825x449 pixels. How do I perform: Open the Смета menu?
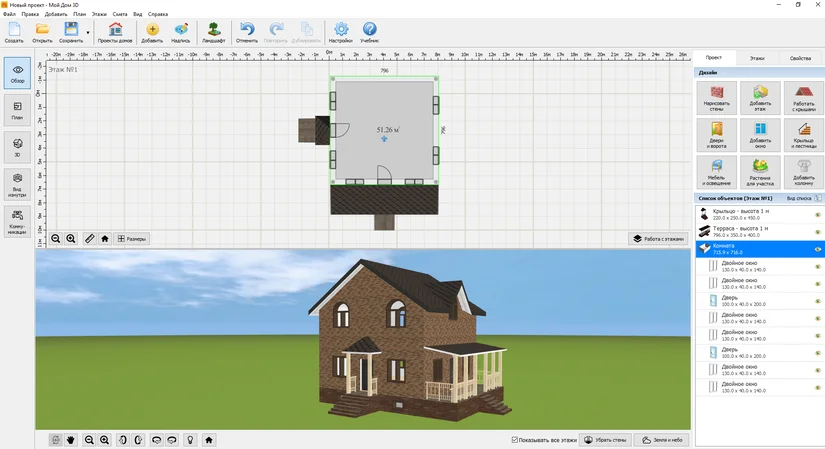(119, 14)
